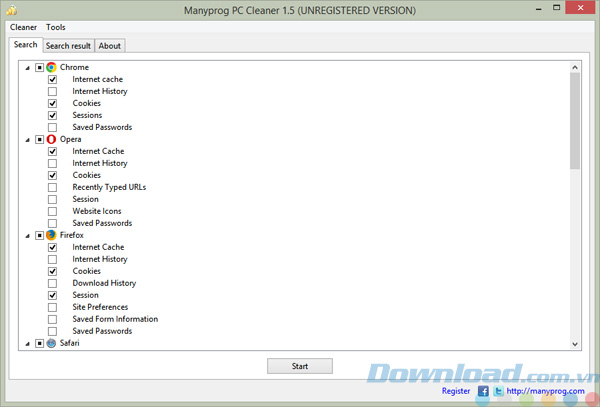This screenshot has width=600, height=407.
Task: Maximize the PC Cleaner window
Action: [556, 8]
